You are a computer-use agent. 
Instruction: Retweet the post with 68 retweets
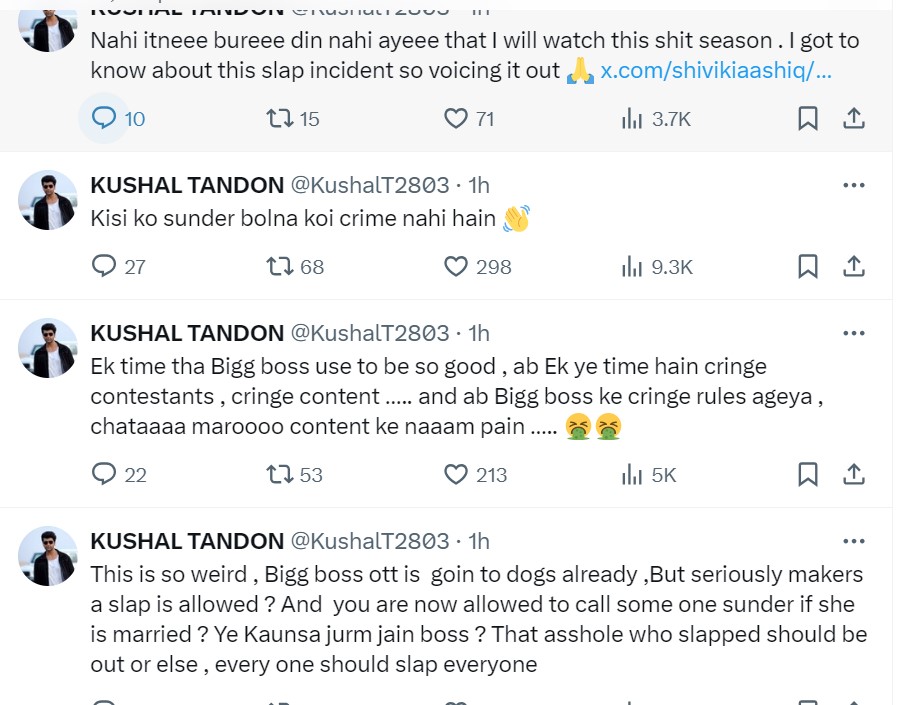click(280, 266)
